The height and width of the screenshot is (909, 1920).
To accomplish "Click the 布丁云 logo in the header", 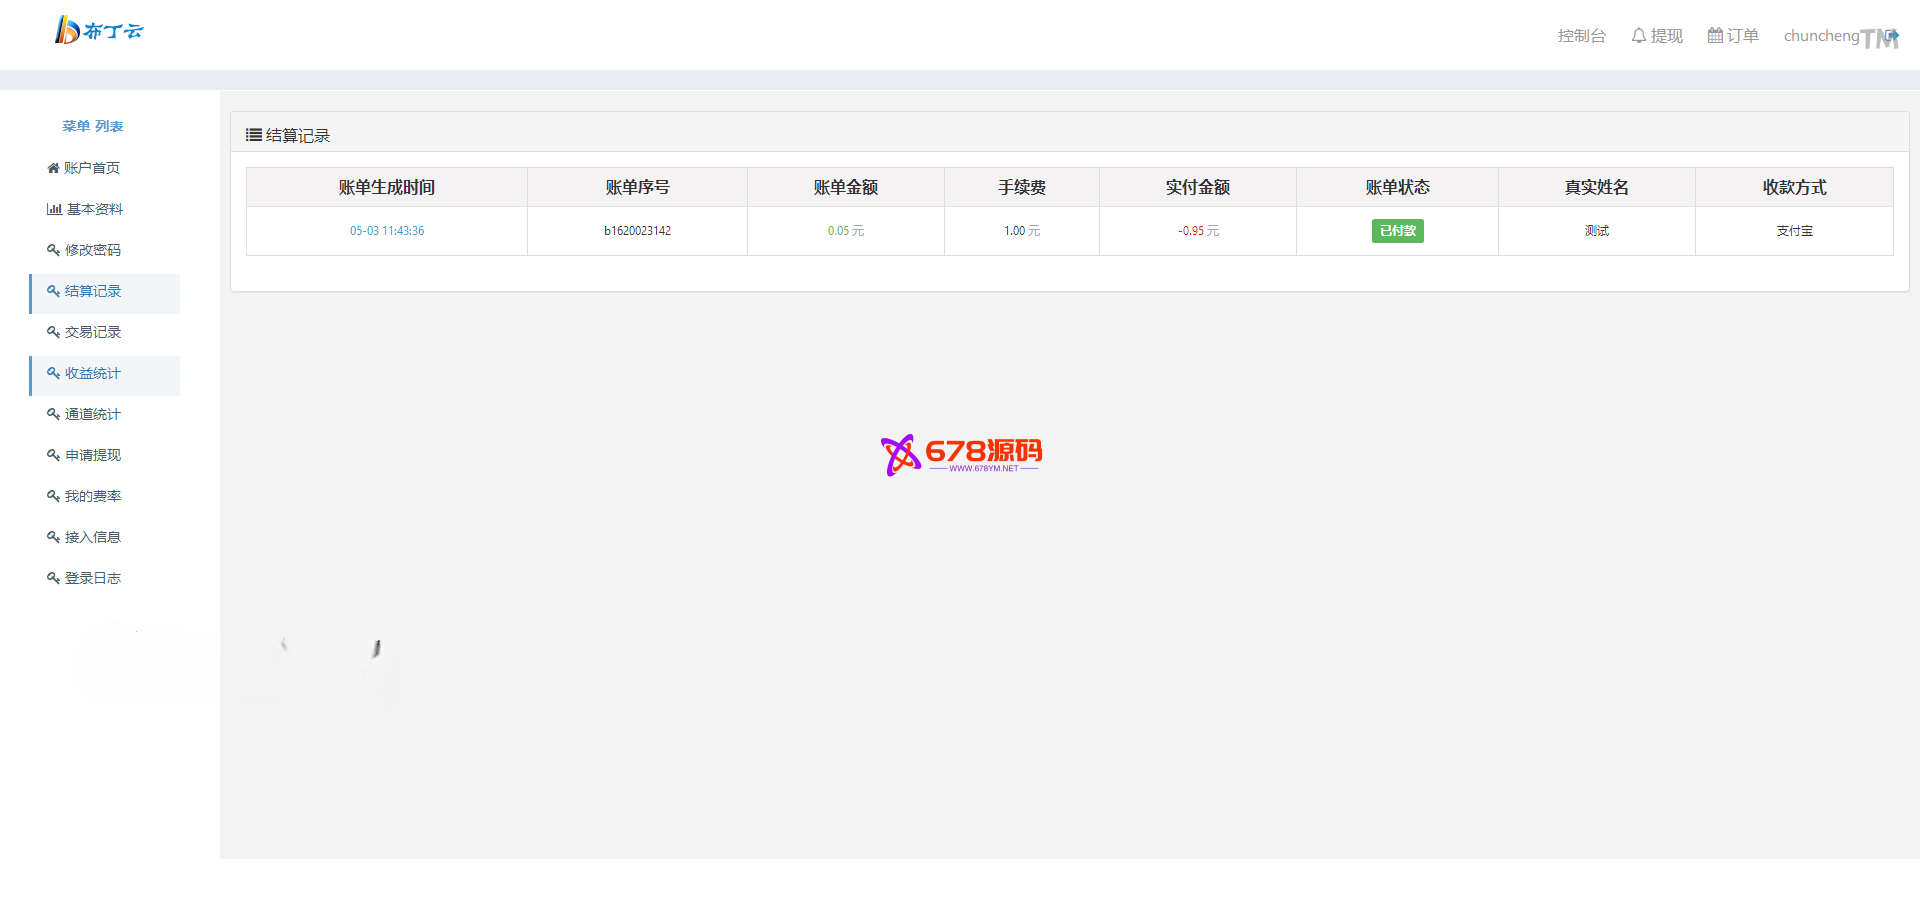I will click(x=98, y=30).
